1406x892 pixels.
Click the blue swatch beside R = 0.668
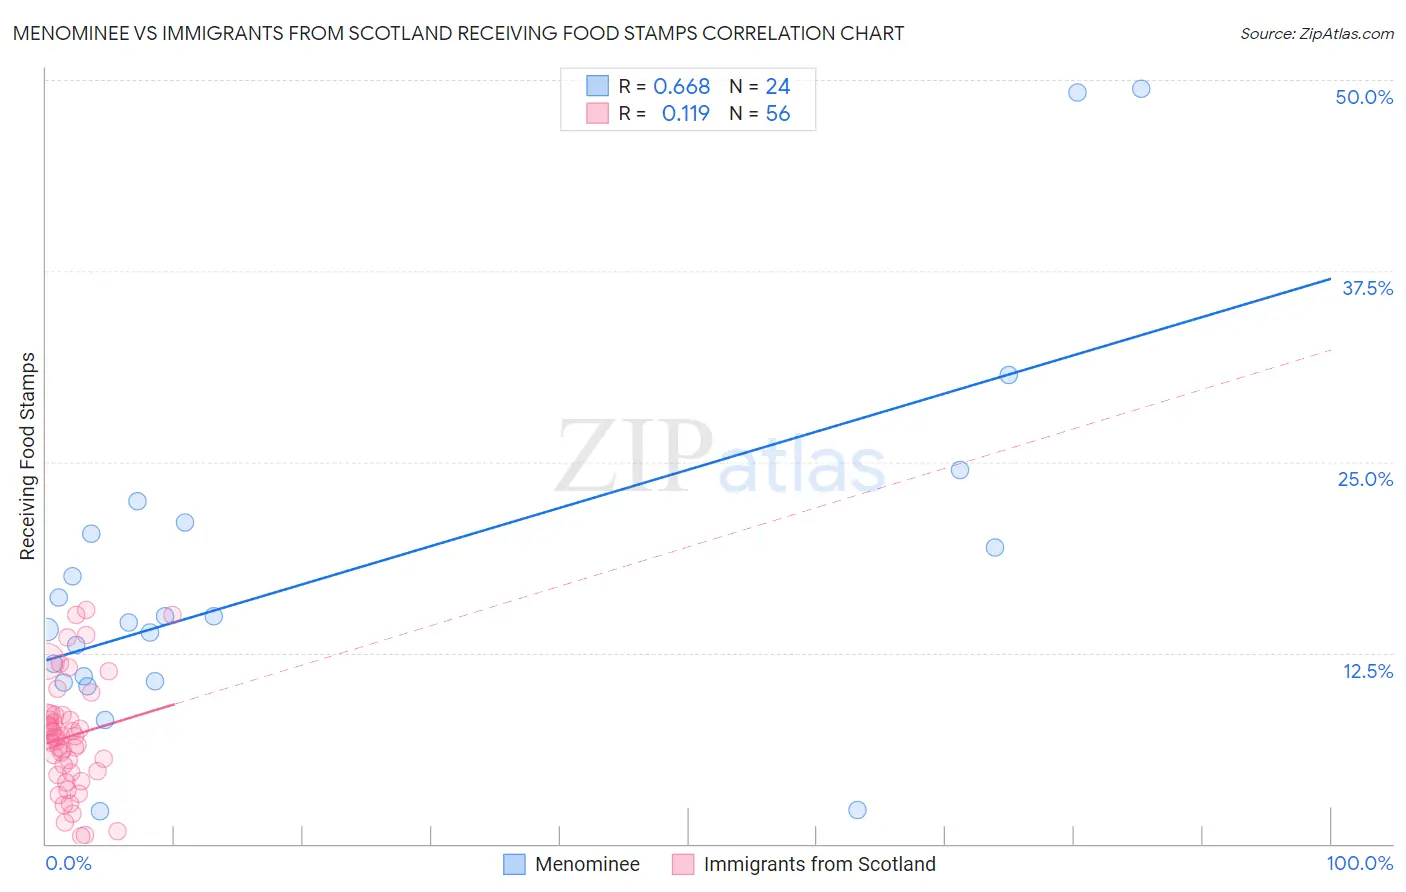[597, 86]
